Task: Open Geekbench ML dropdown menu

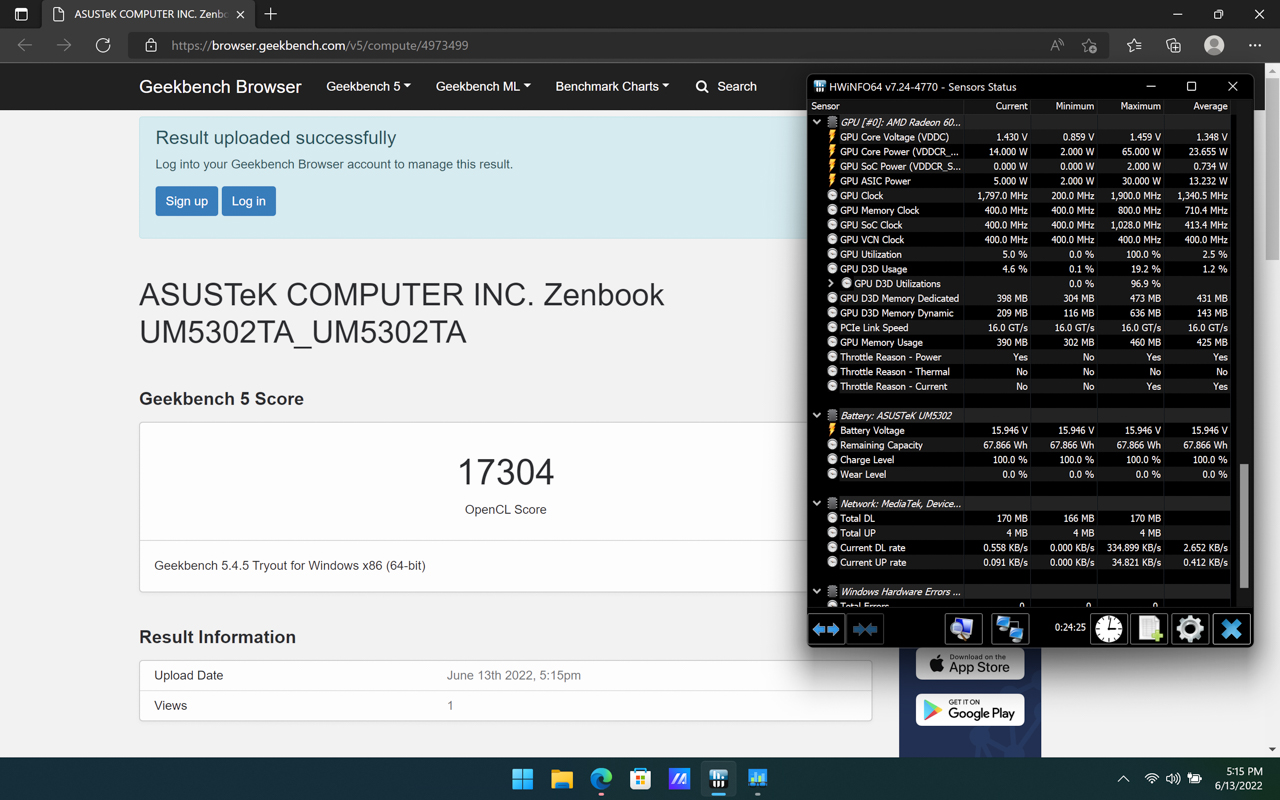Action: (x=483, y=86)
